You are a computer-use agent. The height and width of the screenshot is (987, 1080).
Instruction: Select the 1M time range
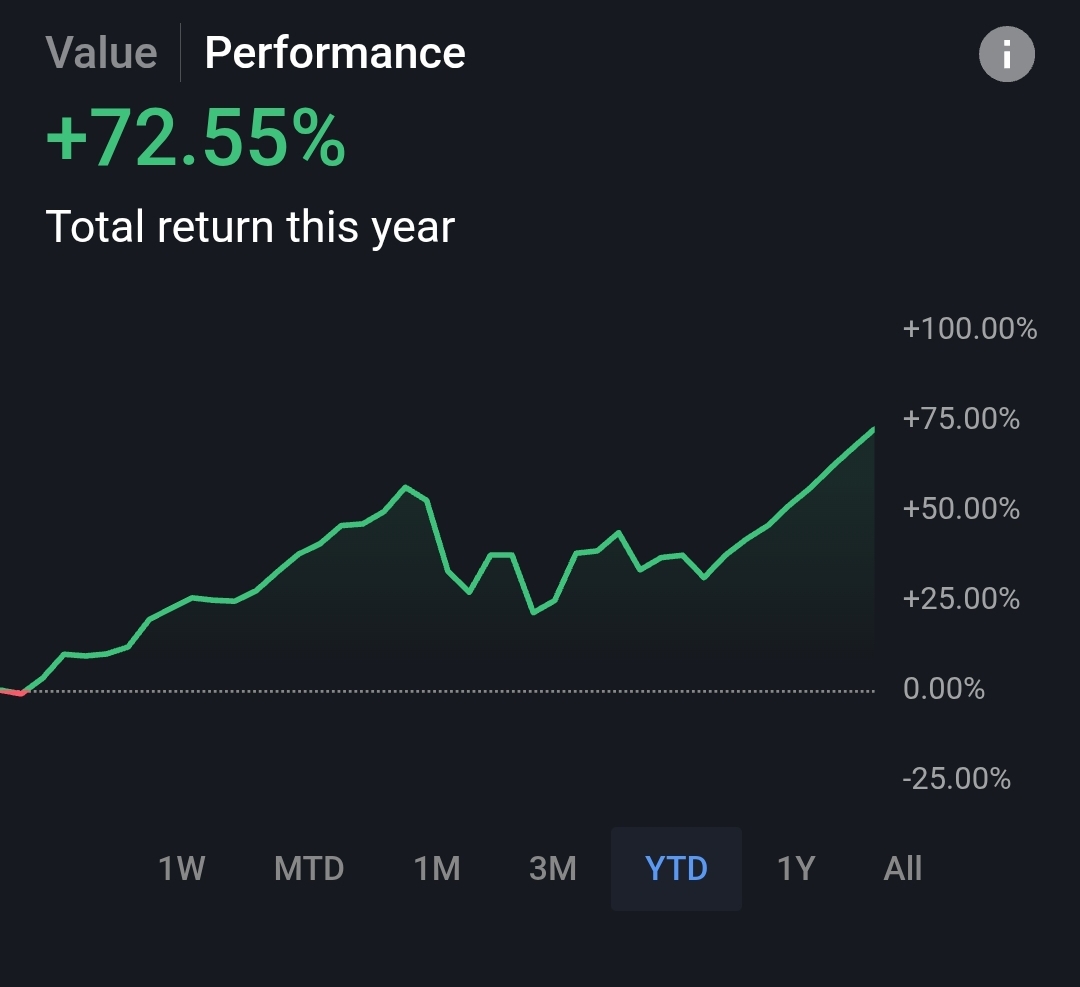tap(437, 869)
